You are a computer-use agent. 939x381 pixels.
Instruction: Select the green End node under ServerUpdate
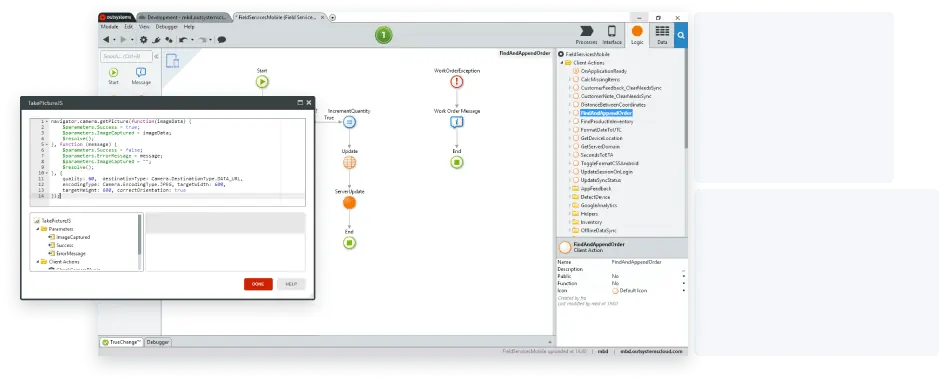349,243
